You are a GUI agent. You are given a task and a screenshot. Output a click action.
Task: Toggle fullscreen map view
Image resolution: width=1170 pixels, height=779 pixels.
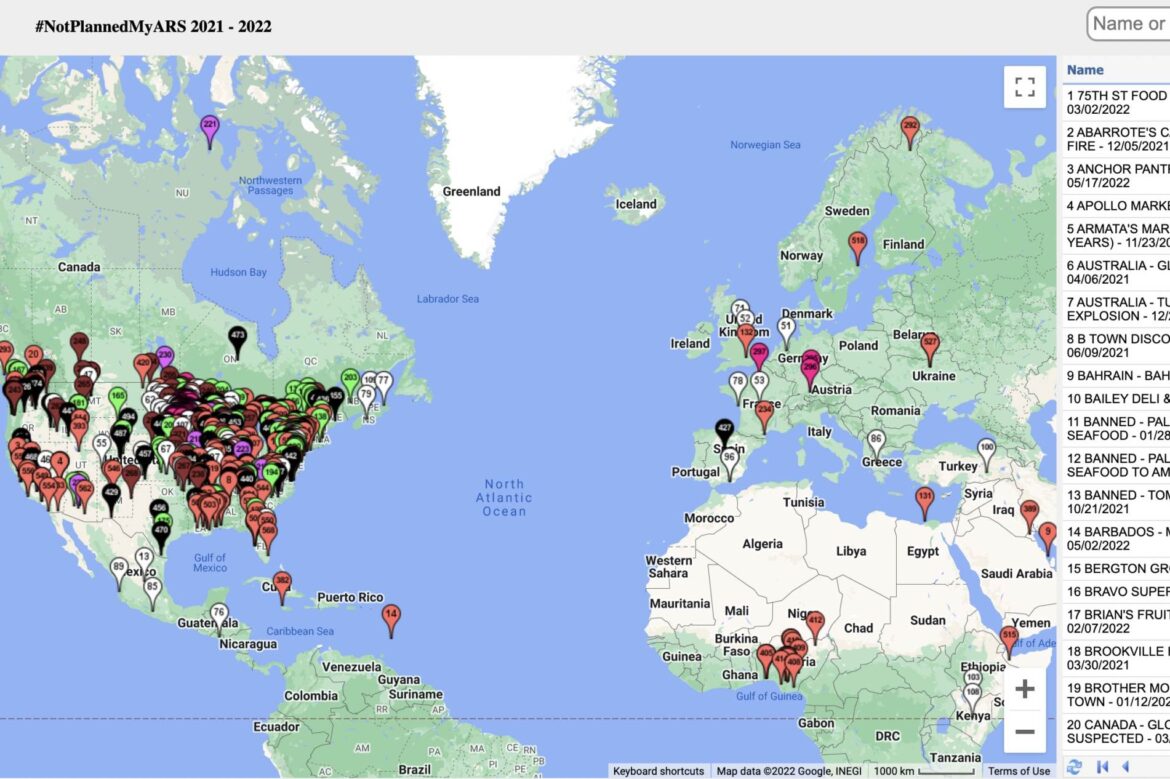tap(1024, 87)
